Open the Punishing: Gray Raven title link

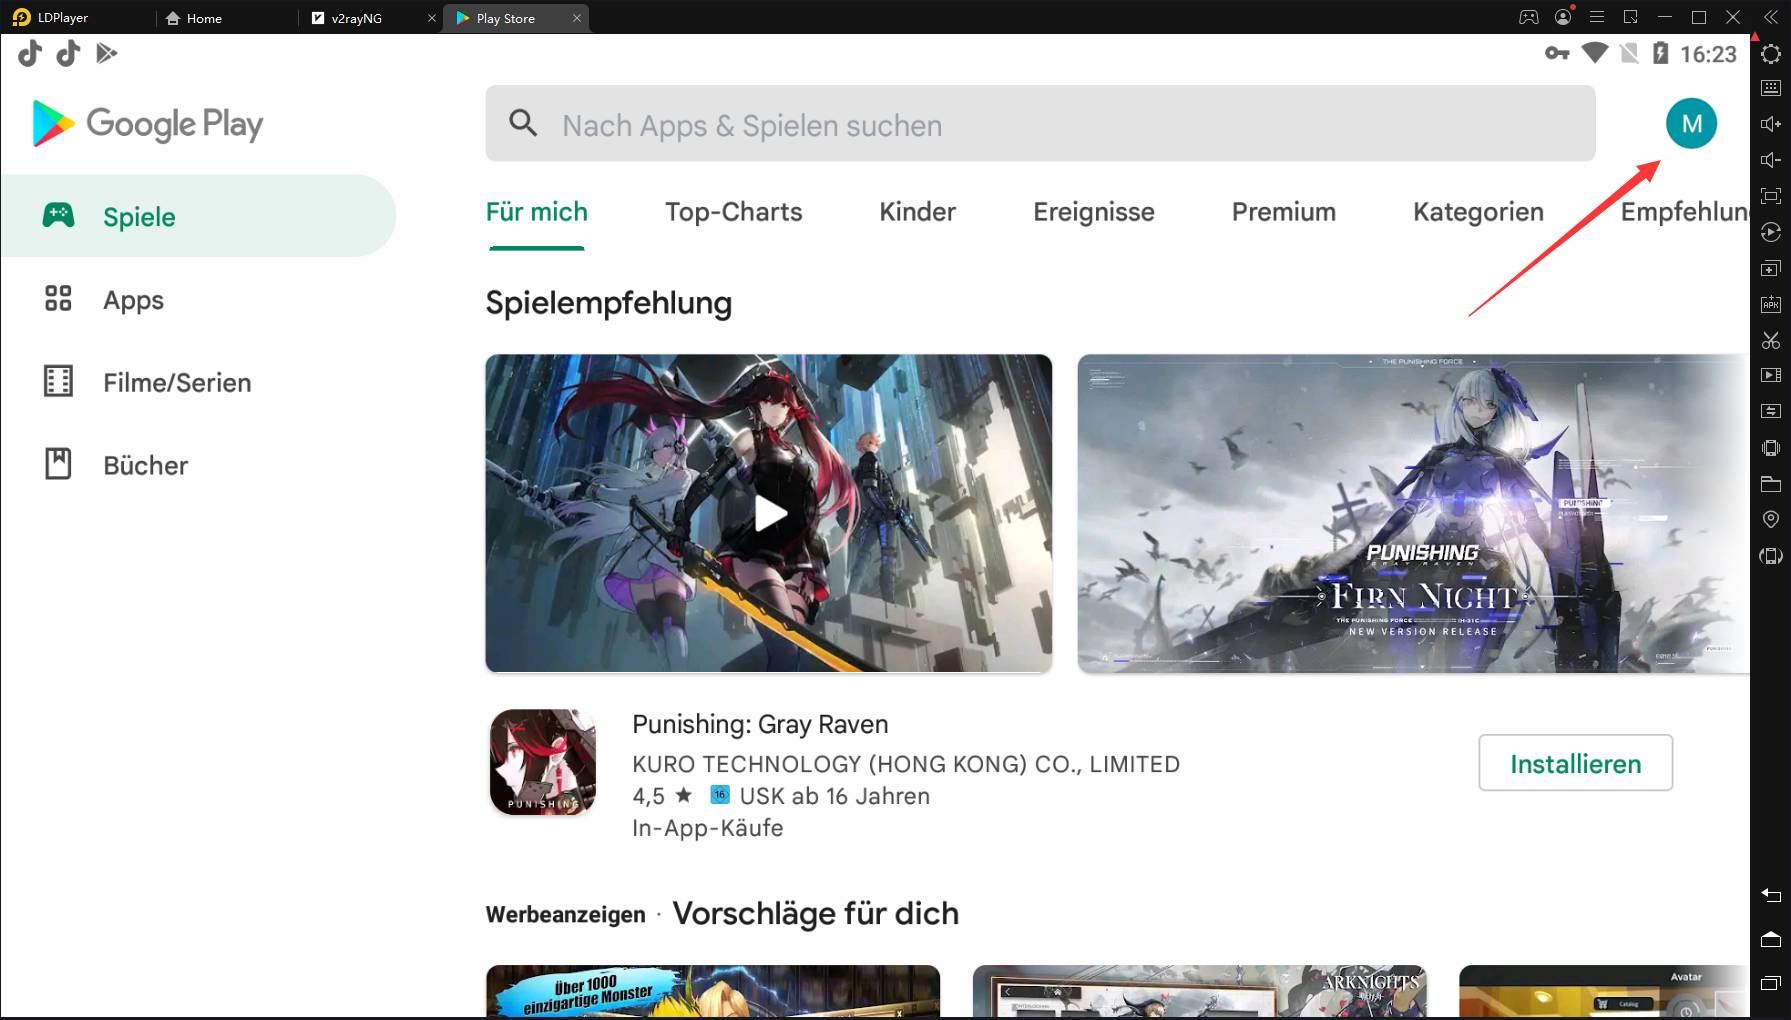pos(760,724)
